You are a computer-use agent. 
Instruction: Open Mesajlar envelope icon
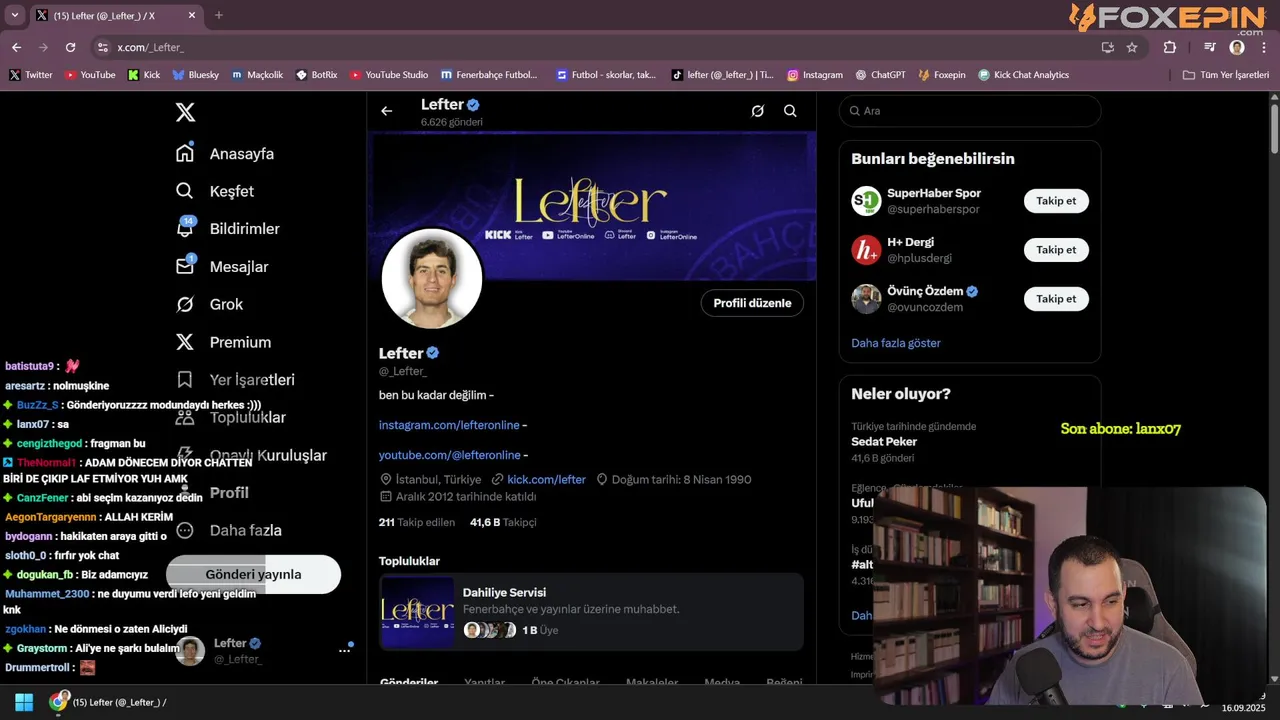pyautogui.click(x=185, y=266)
